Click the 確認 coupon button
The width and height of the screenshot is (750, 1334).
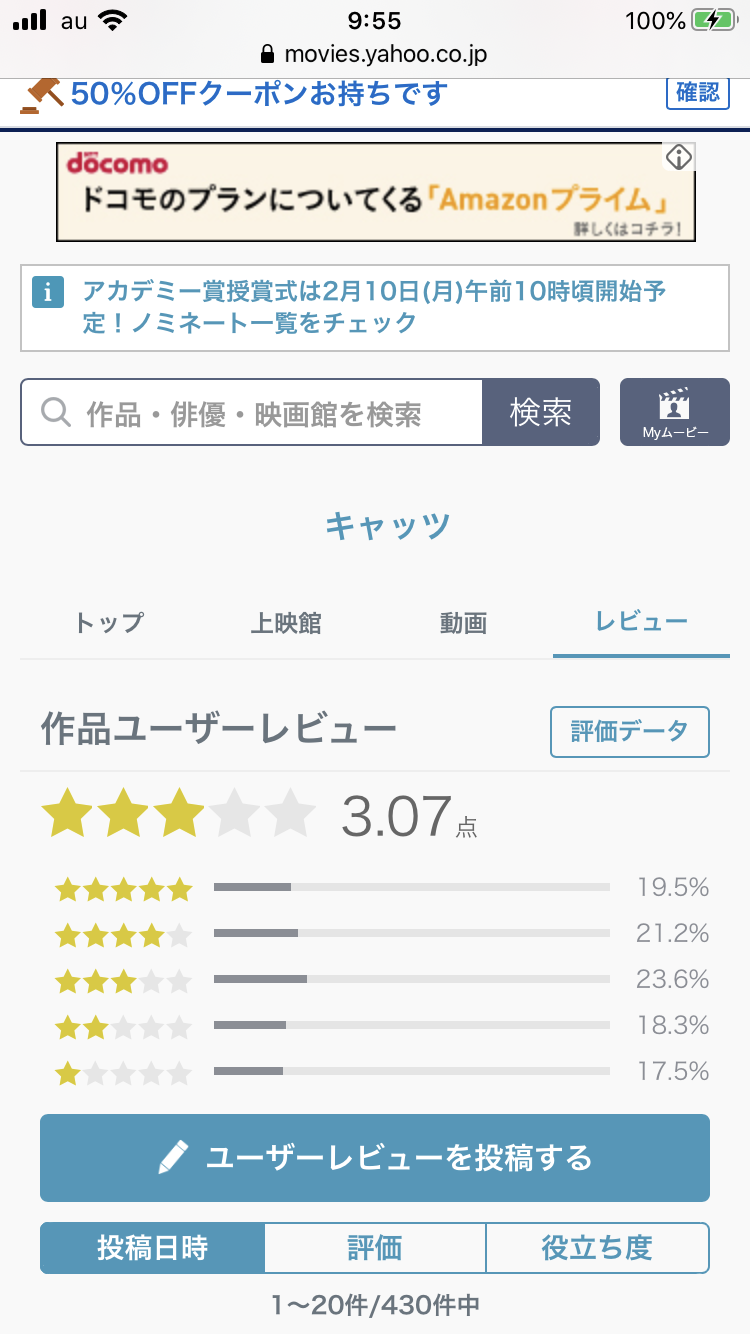[697, 93]
